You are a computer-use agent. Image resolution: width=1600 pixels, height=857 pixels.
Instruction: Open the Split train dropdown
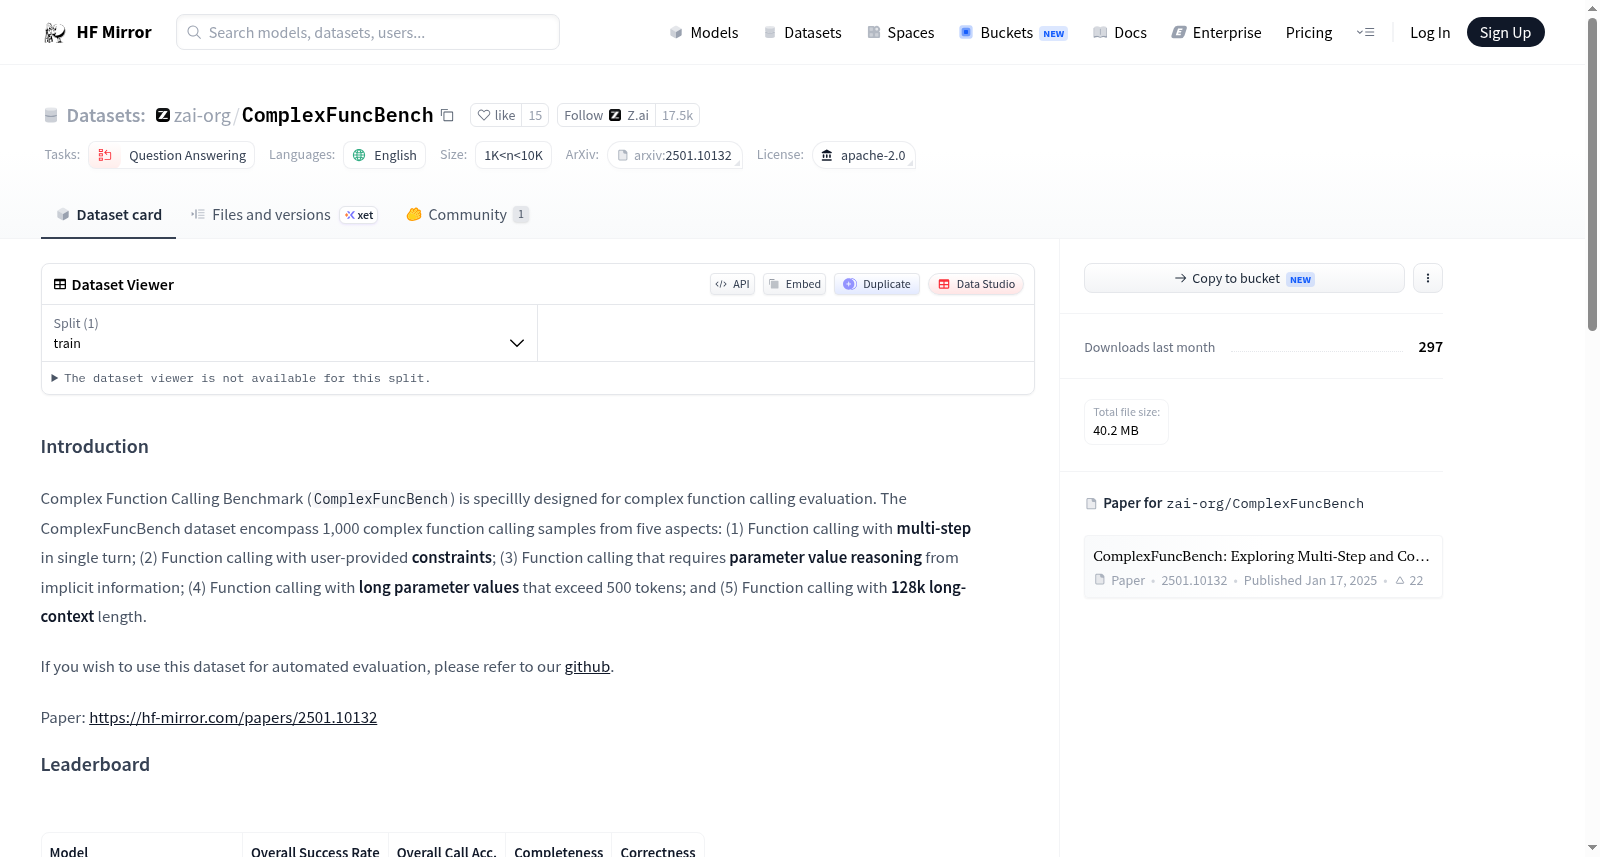(x=289, y=333)
